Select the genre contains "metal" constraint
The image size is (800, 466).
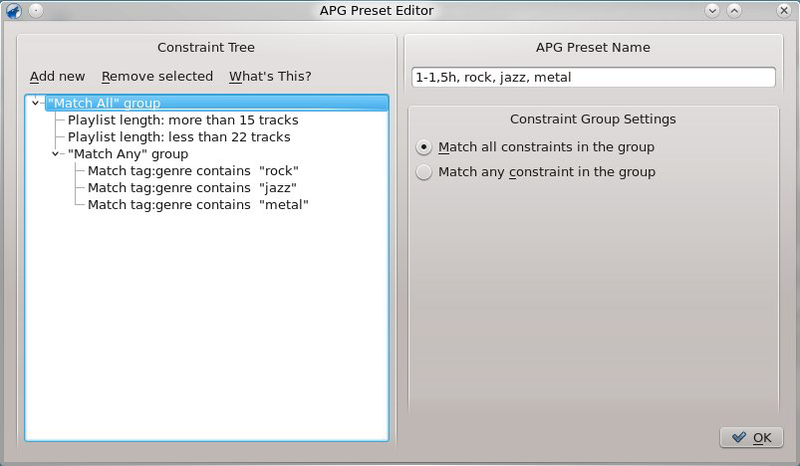[198, 205]
